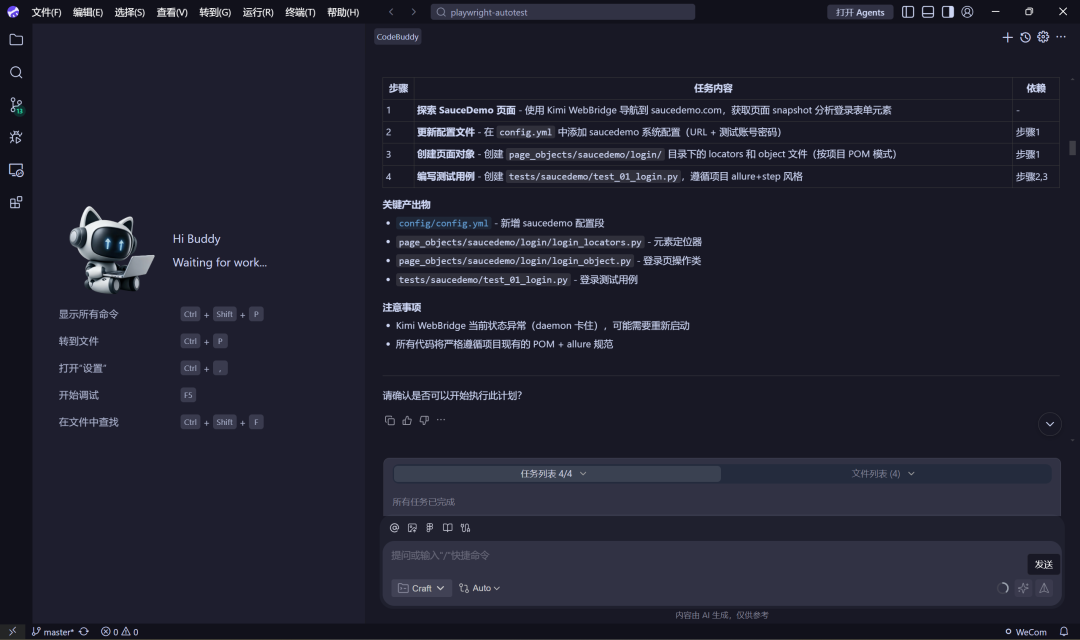
Task: Open the Run and Debug view
Action: click(x=16, y=137)
